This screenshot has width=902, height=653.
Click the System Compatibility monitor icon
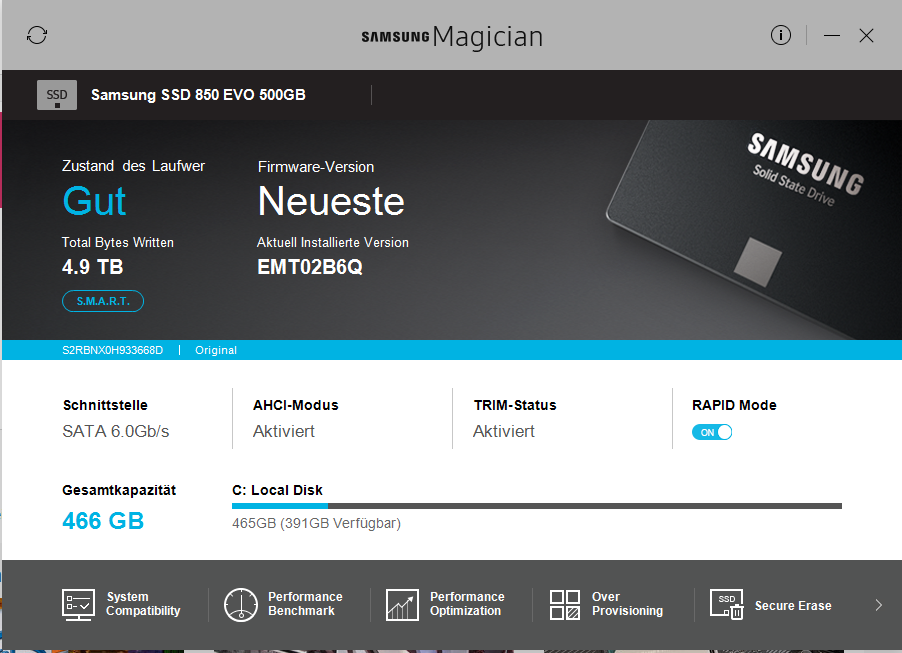coord(78,605)
